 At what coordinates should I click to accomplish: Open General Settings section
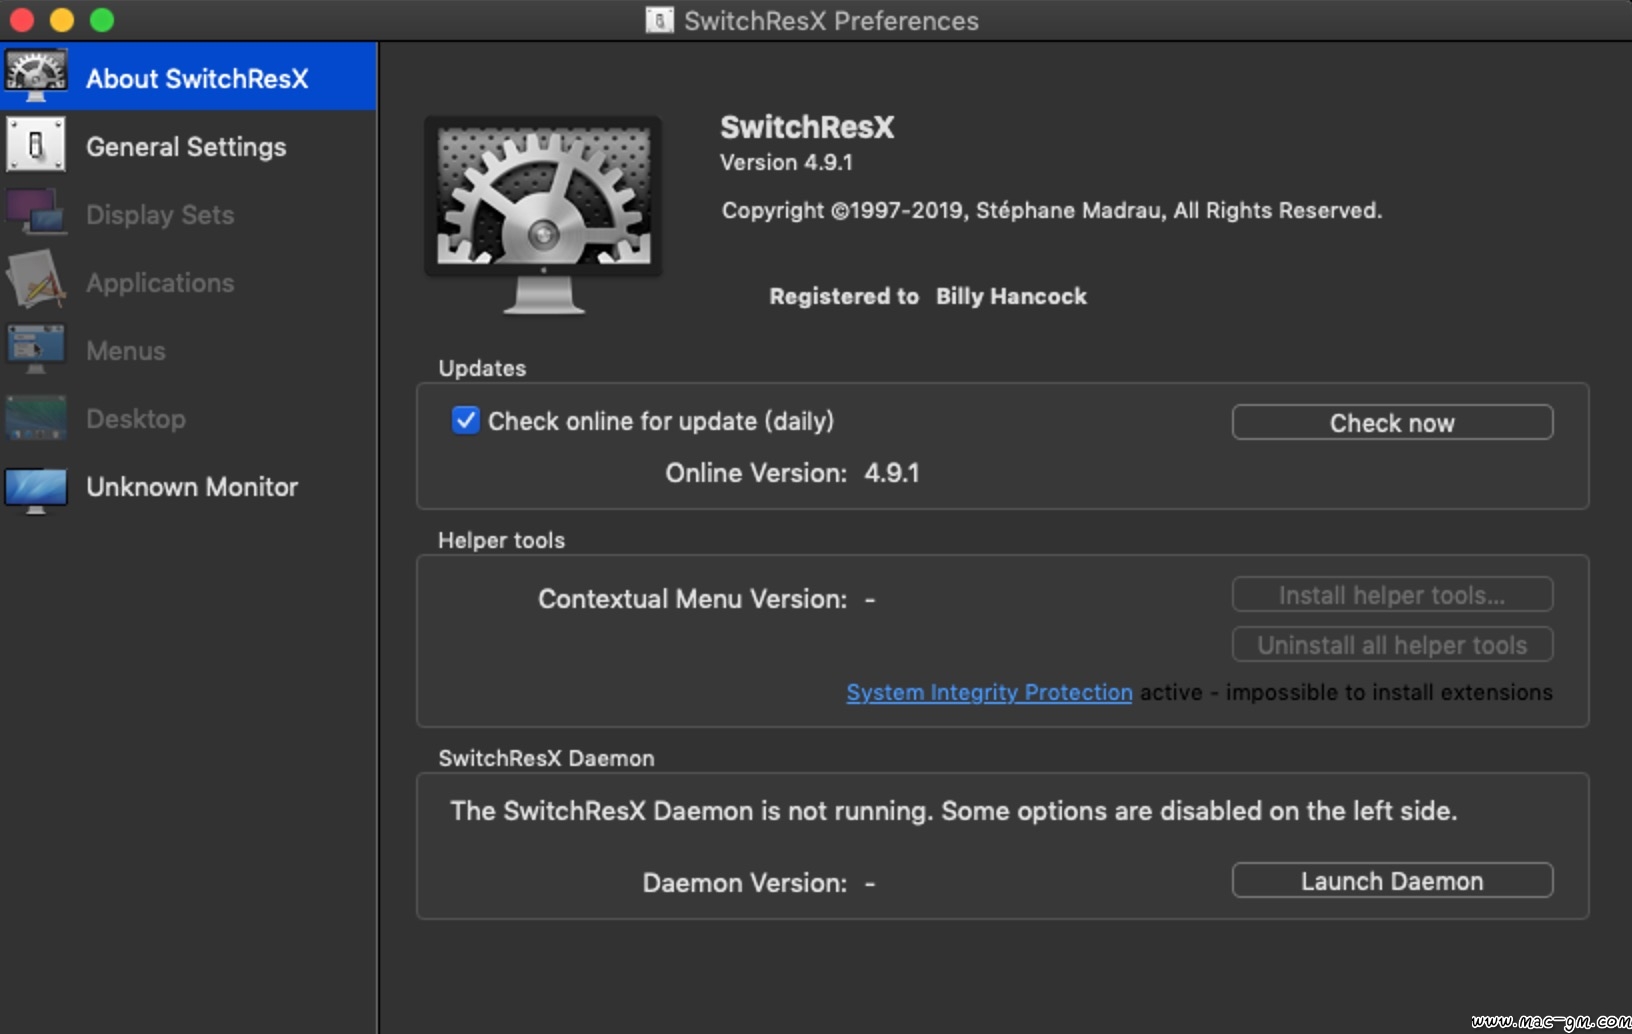click(x=188, y=146)
